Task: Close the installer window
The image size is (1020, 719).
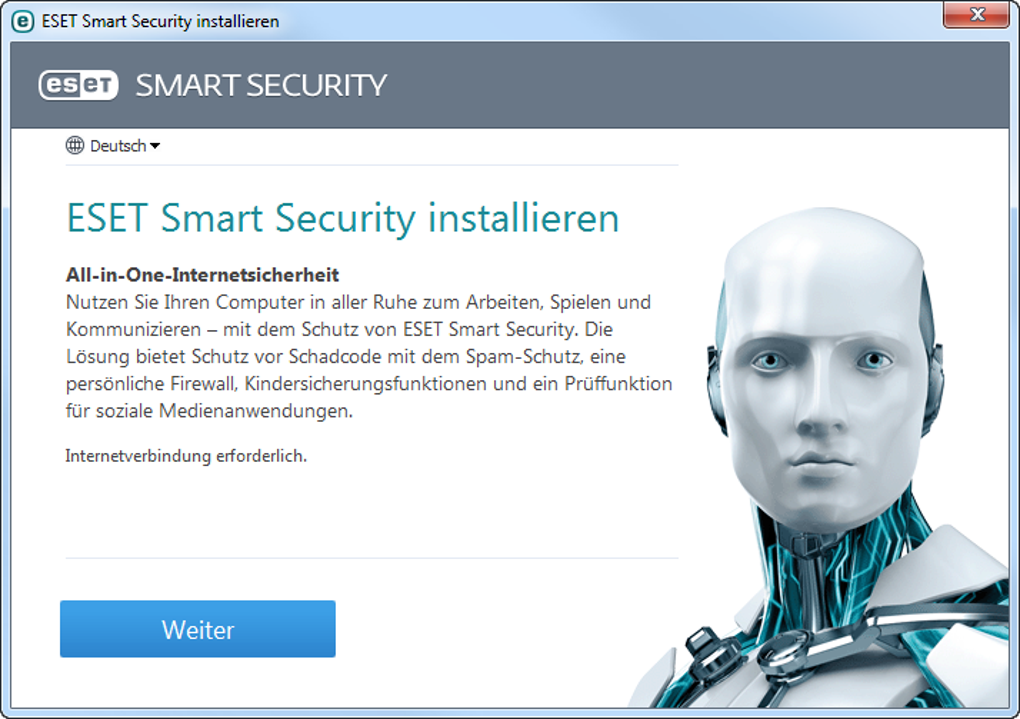Action: 976,14
